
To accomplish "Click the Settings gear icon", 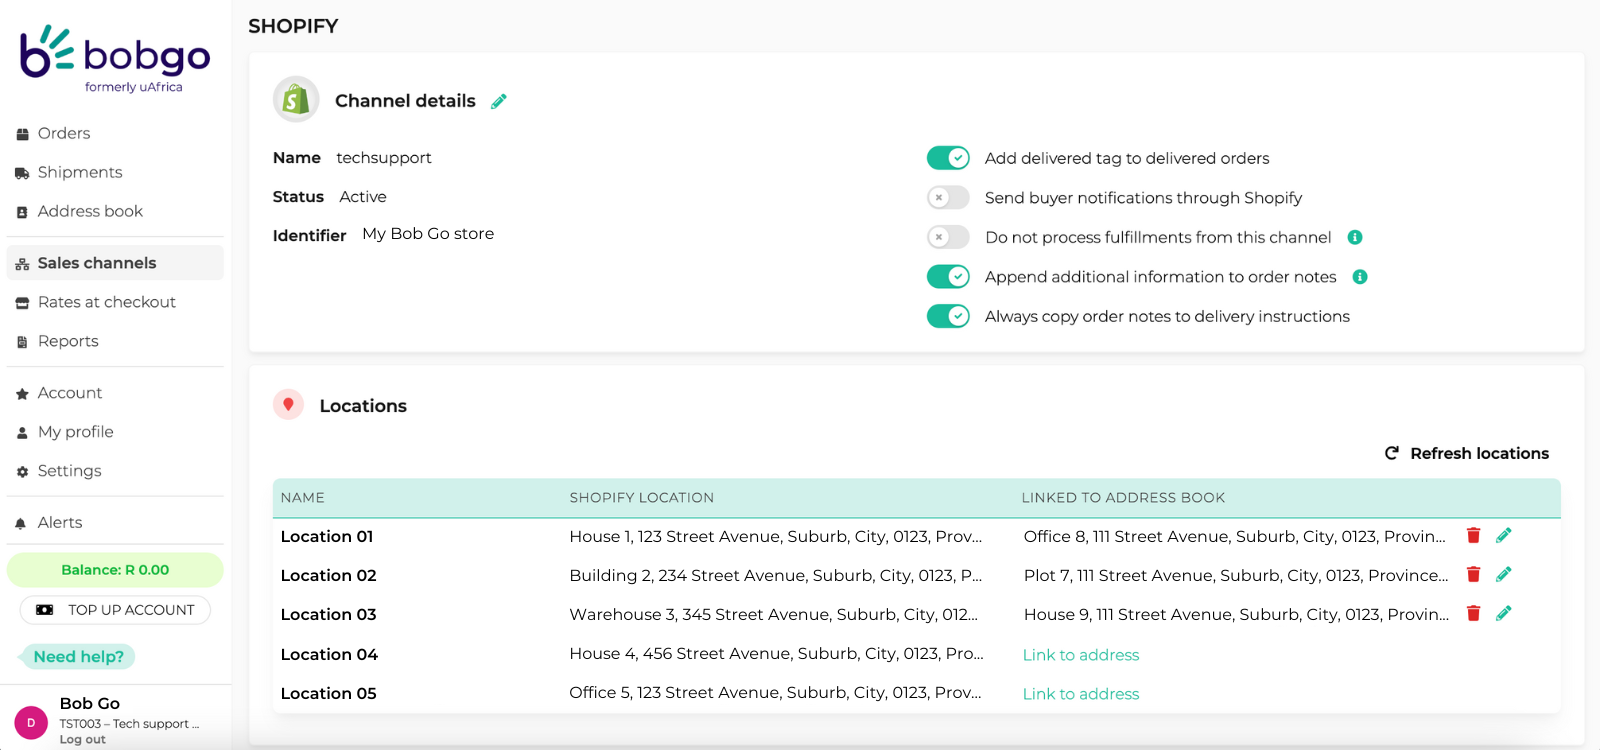I will 22,472.
